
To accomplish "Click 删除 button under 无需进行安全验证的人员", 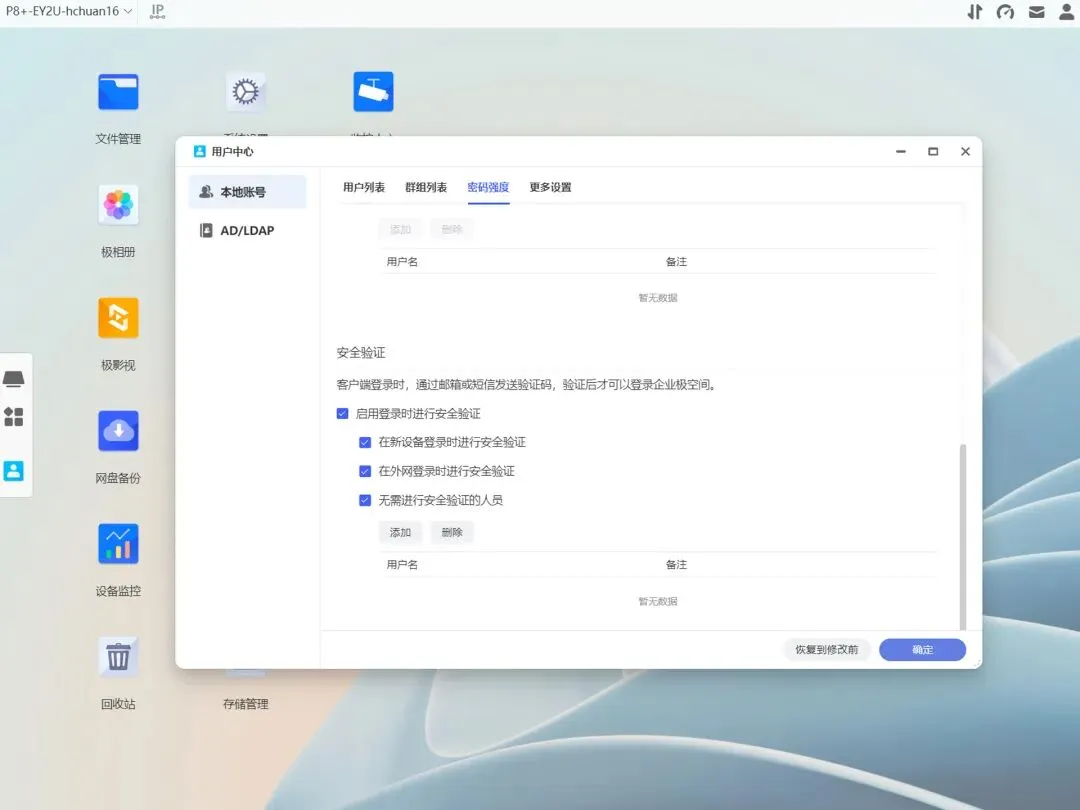I will tap(452, 532).
